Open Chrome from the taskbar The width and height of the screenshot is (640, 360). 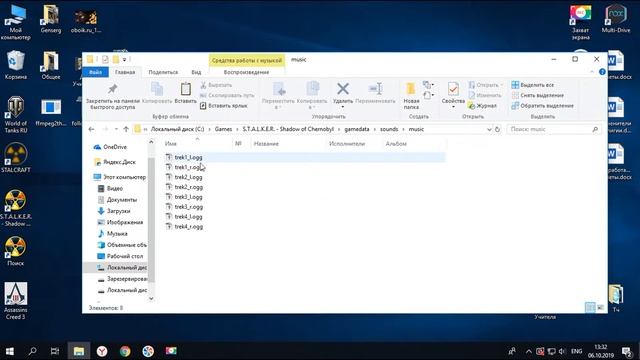125,351
